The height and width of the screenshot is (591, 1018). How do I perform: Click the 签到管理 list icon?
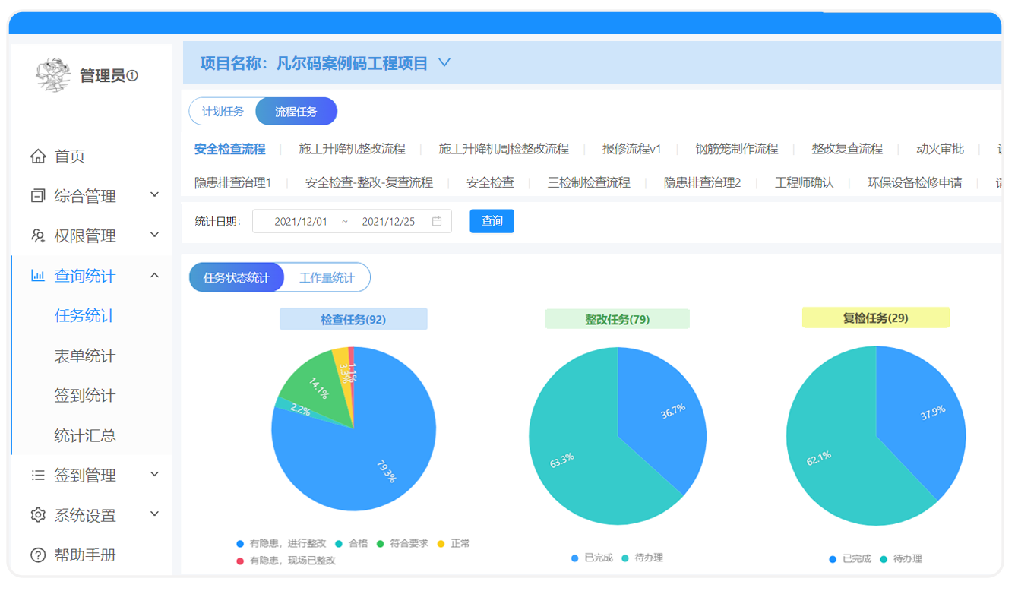coord(38,475)
